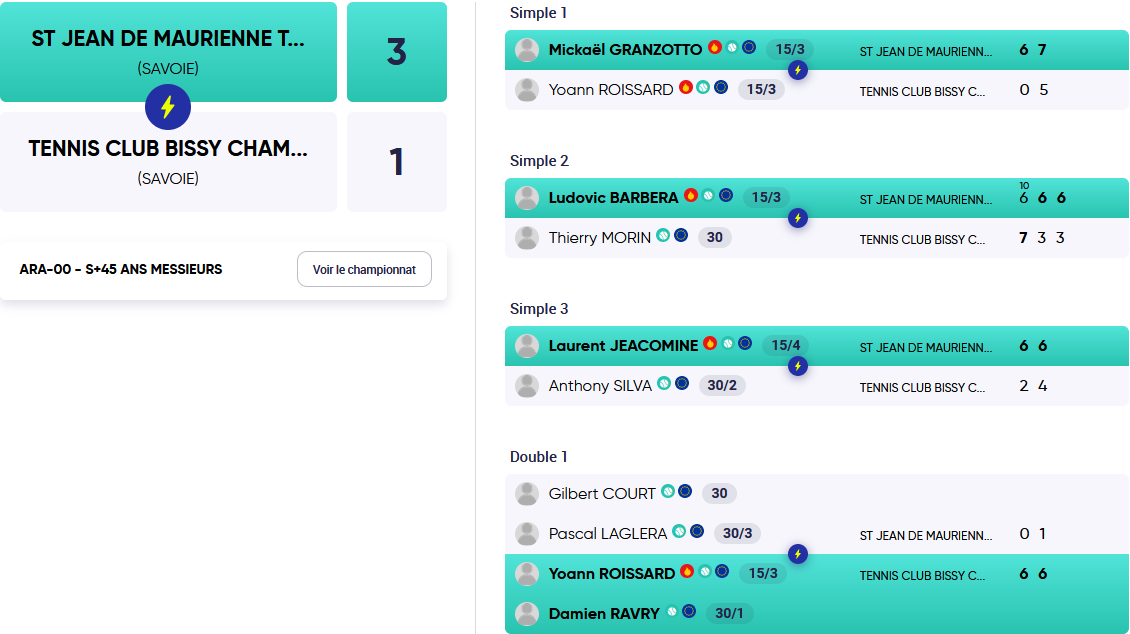The image size is (1130, 634).
Task: Click the red flame badge next to Ludovic BARBERA
Action: [691, 195]
